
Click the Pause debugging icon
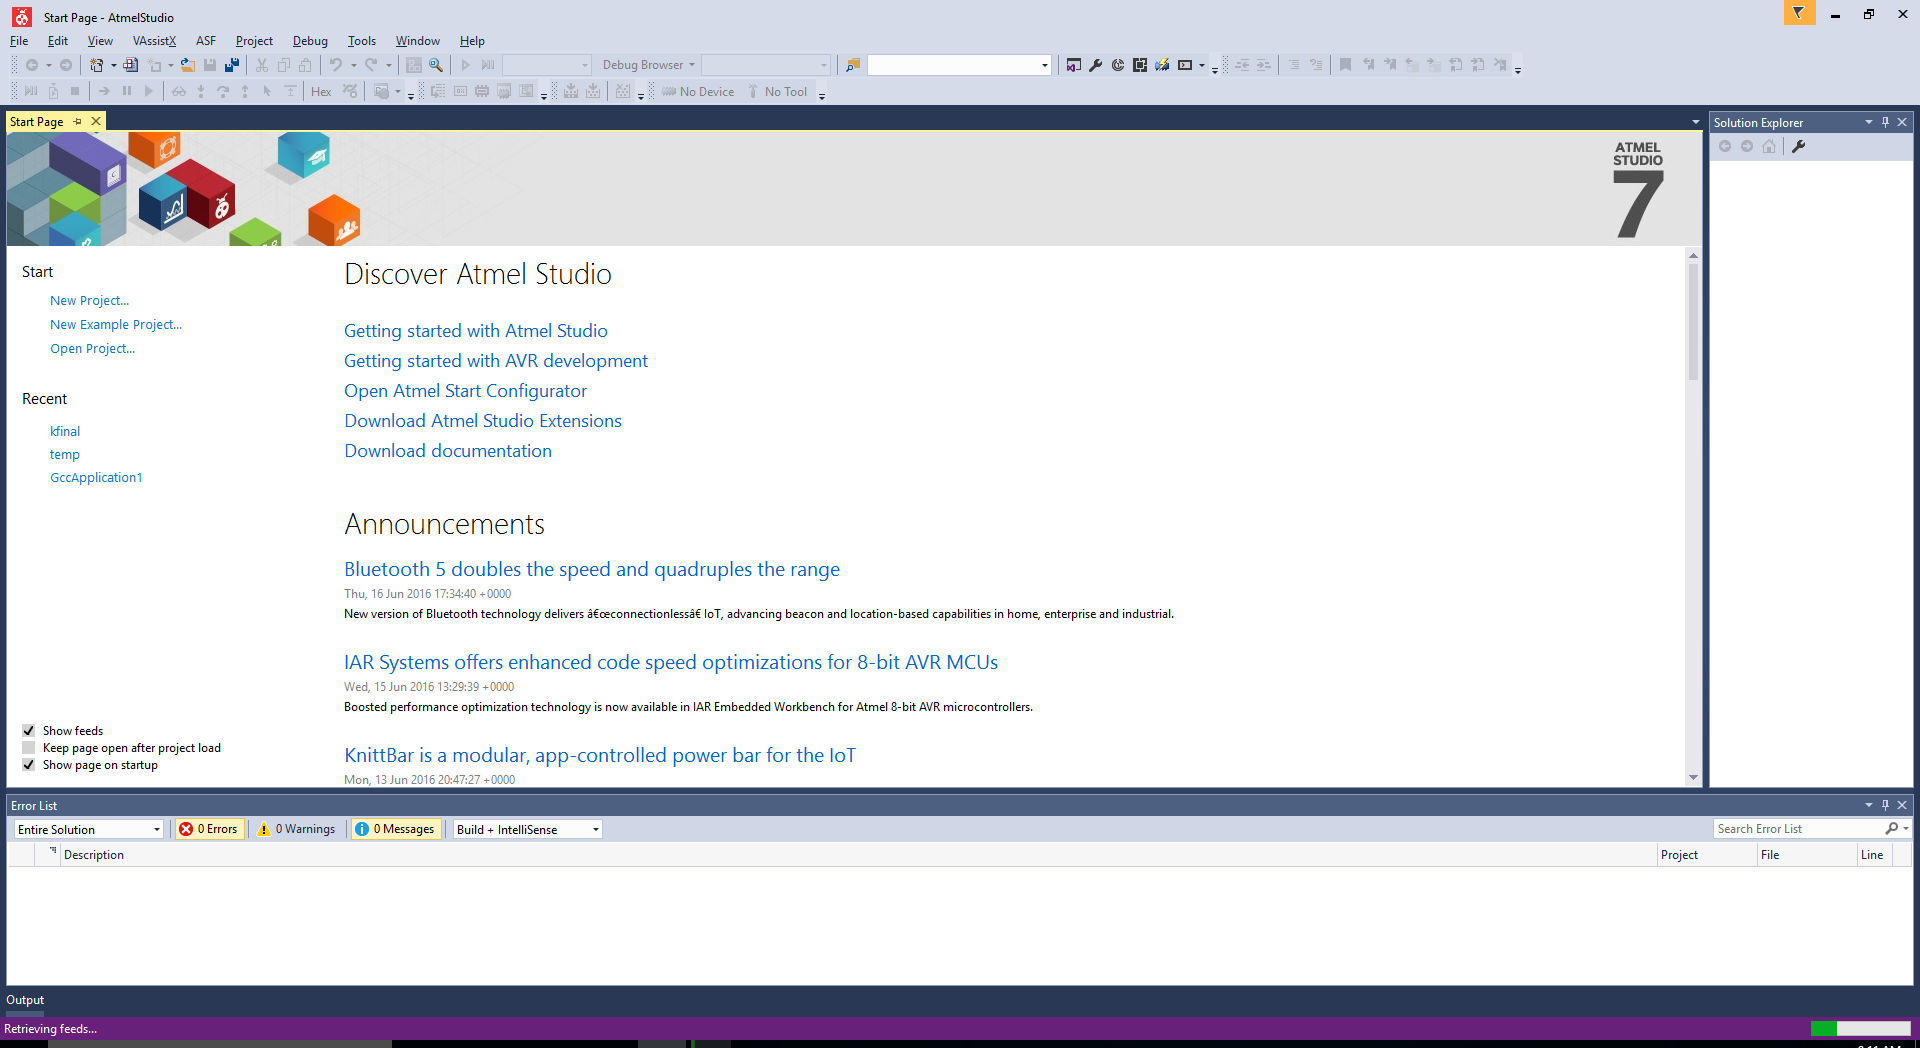point(126,92)
